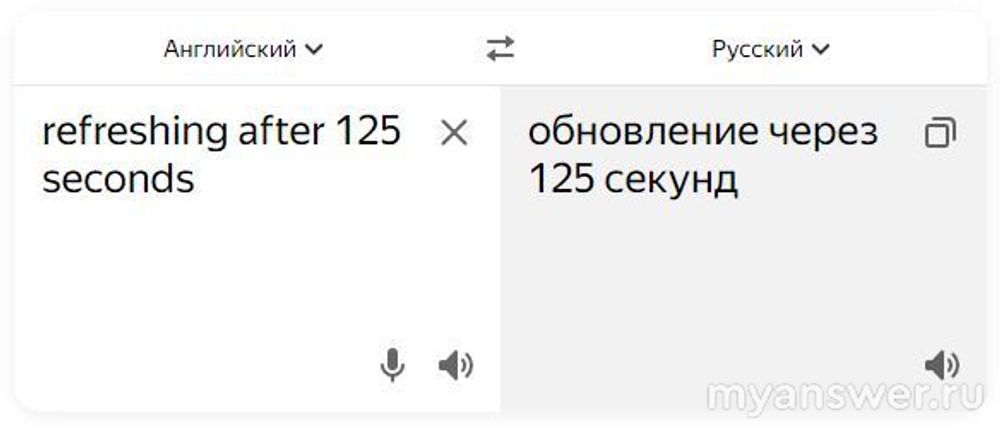Viewport: 1000px width, 428px height.
Task: Open the Английский source language dropdown
Action: (243, 49)
